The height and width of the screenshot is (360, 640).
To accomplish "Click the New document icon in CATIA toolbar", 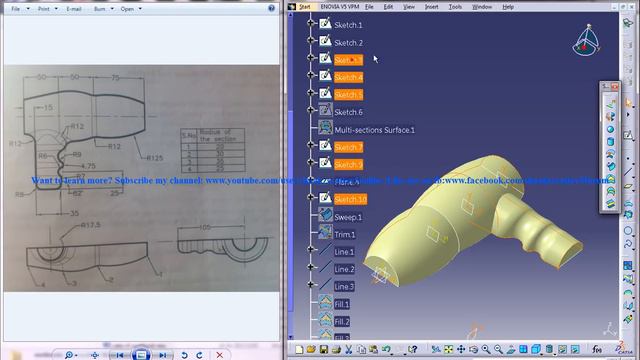I will 299,349.
